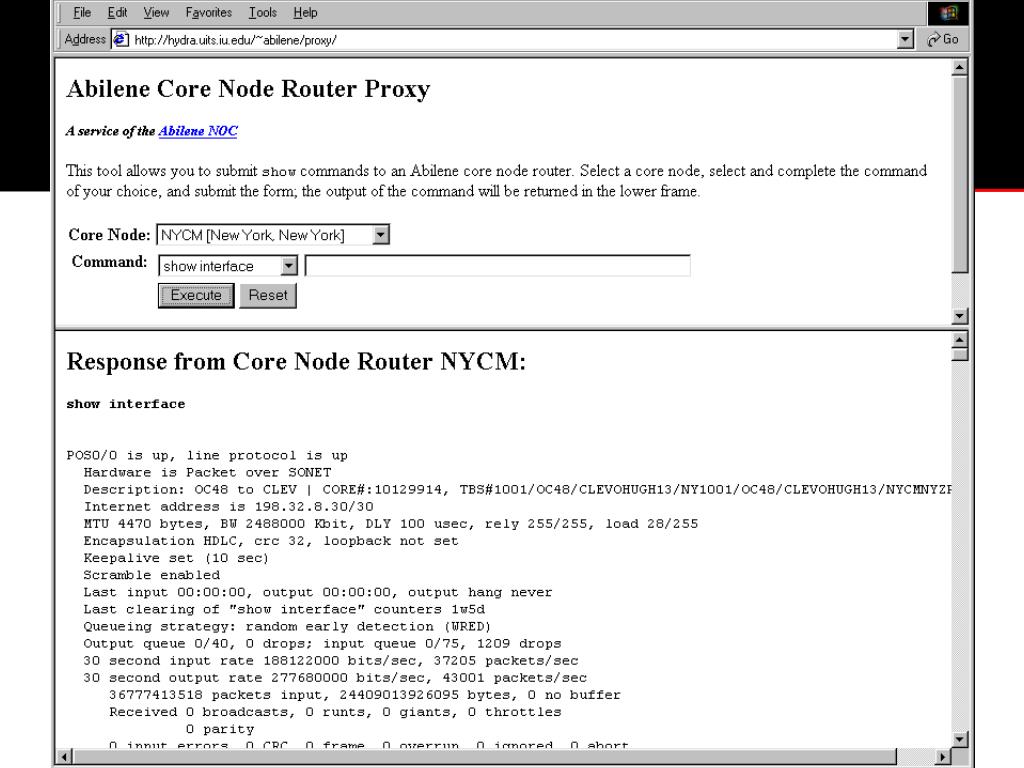This screenshot has height=768, width=1024.
Task: Follow the Abilene NOC link
Action: (x=198, y=131)
